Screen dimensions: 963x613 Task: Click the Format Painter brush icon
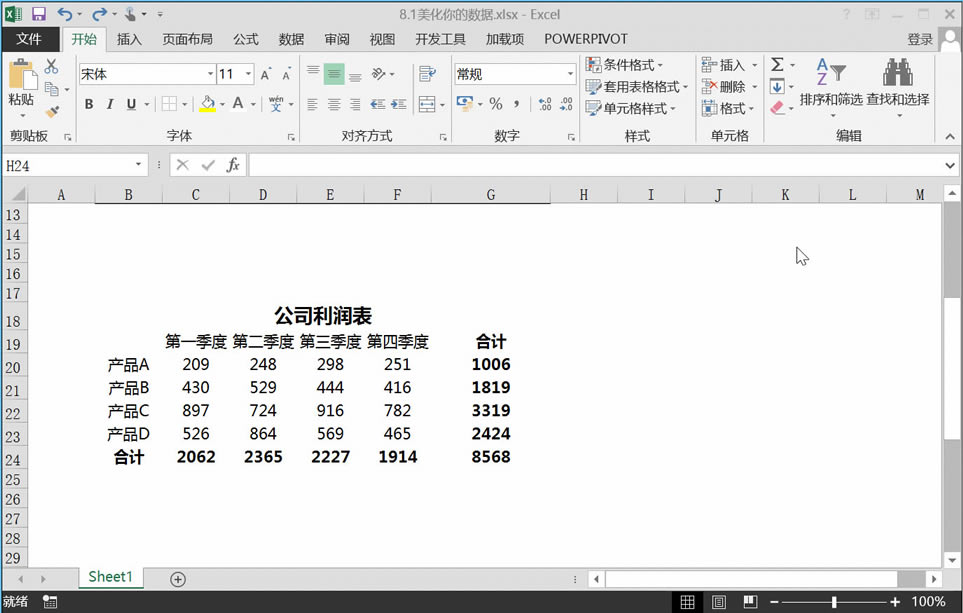(52, 111)
